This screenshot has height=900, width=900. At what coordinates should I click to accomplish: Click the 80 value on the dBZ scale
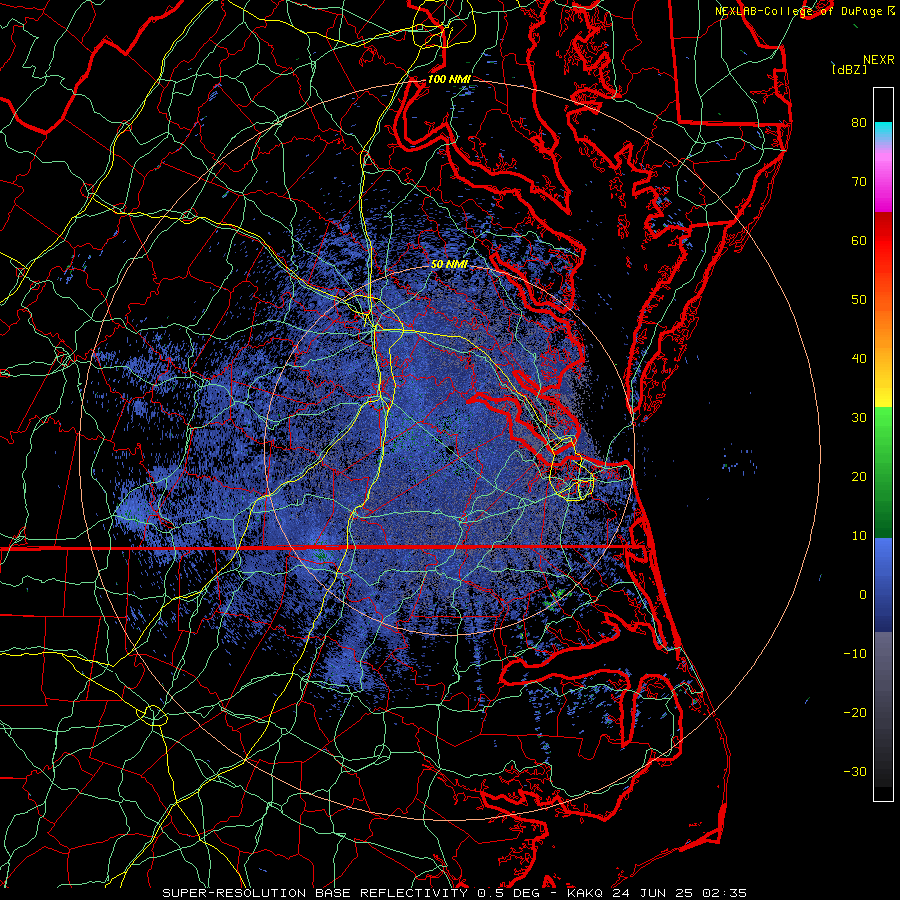pos(859,122)
